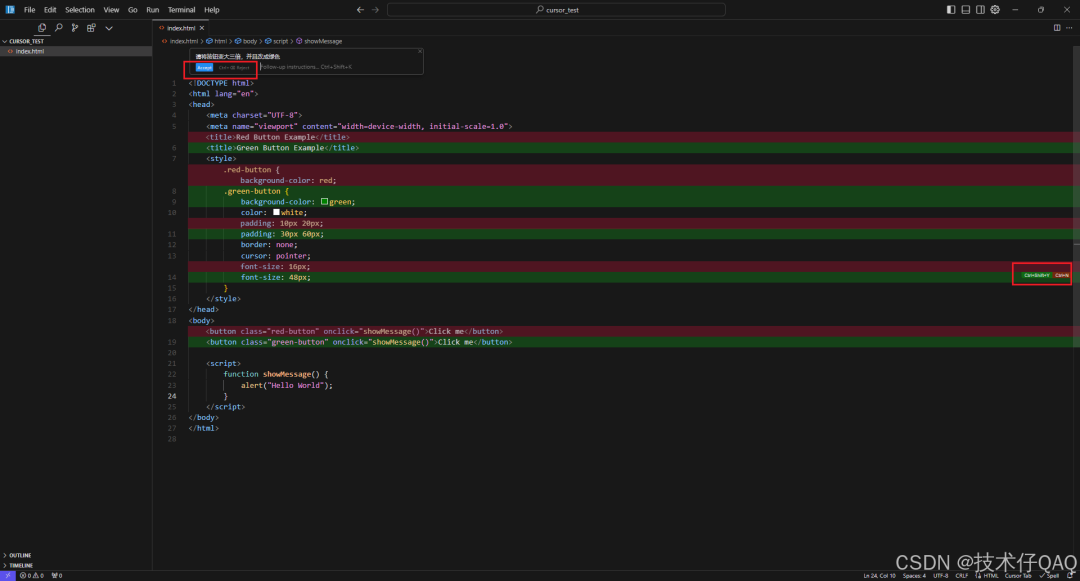Accept the AI edit with Accept button
This screenshot has height=581, width=1080.
coord(205,67)
